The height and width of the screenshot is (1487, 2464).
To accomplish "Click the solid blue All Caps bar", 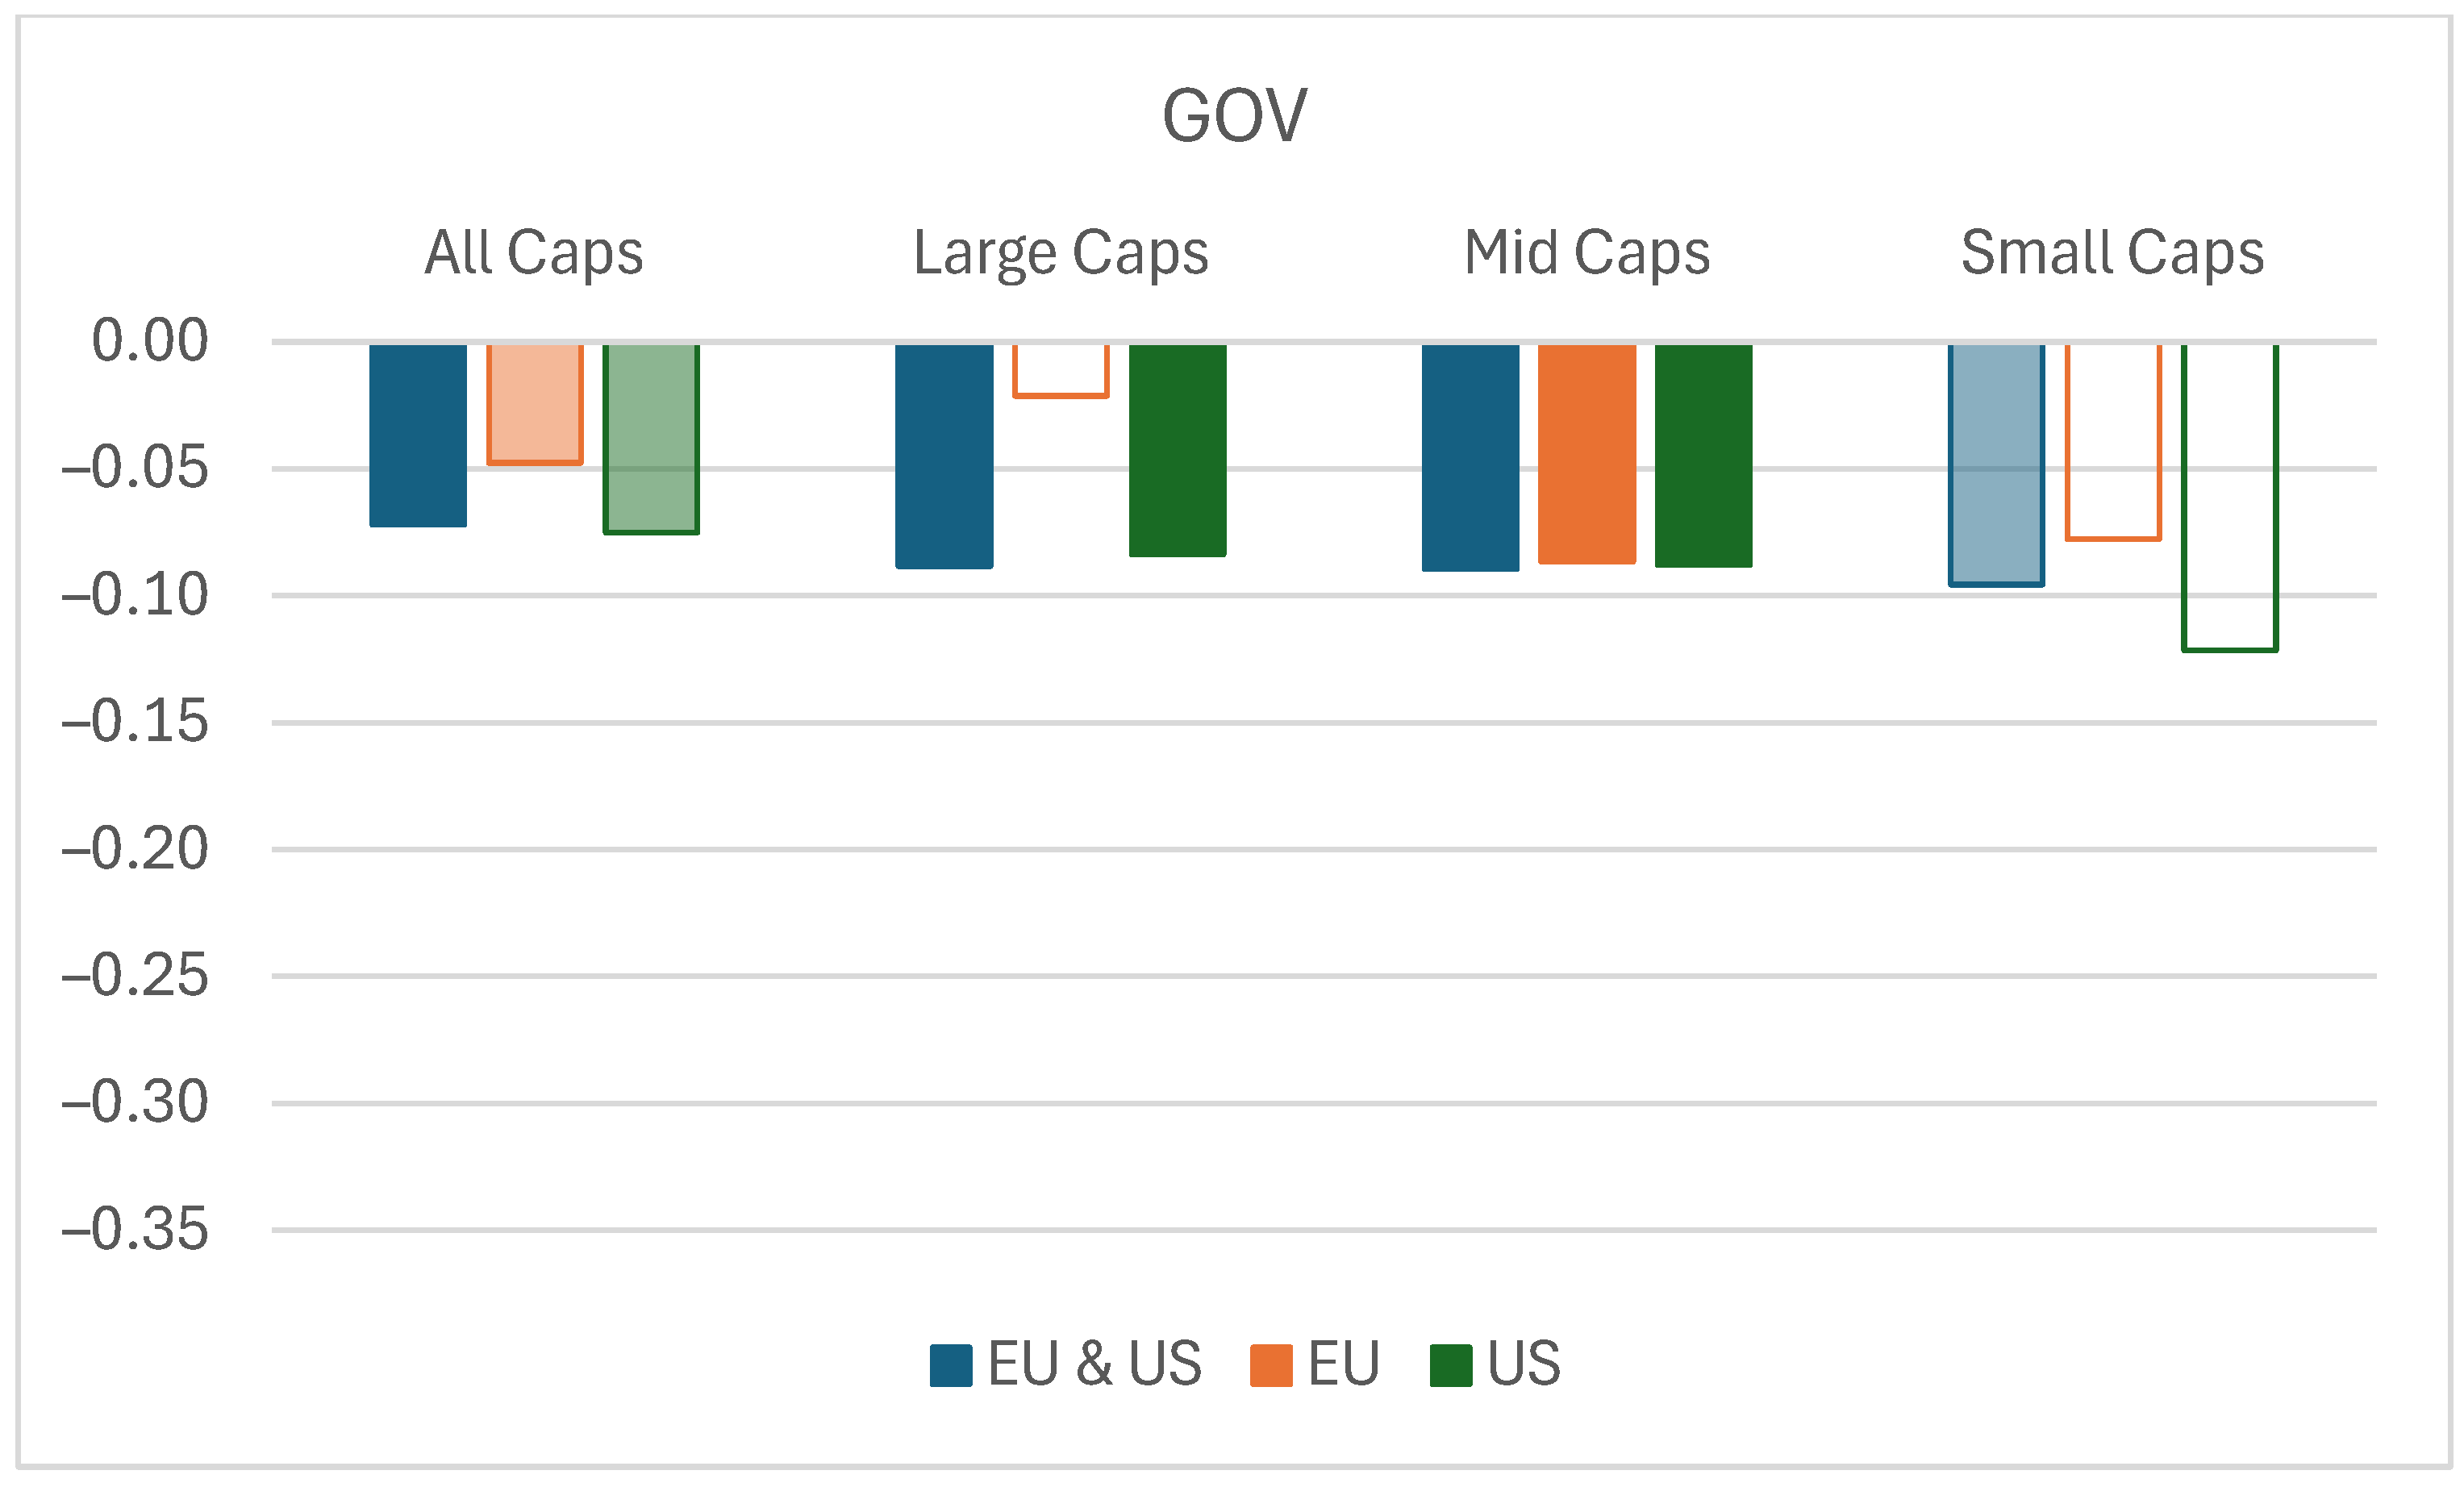I will 418,435.
